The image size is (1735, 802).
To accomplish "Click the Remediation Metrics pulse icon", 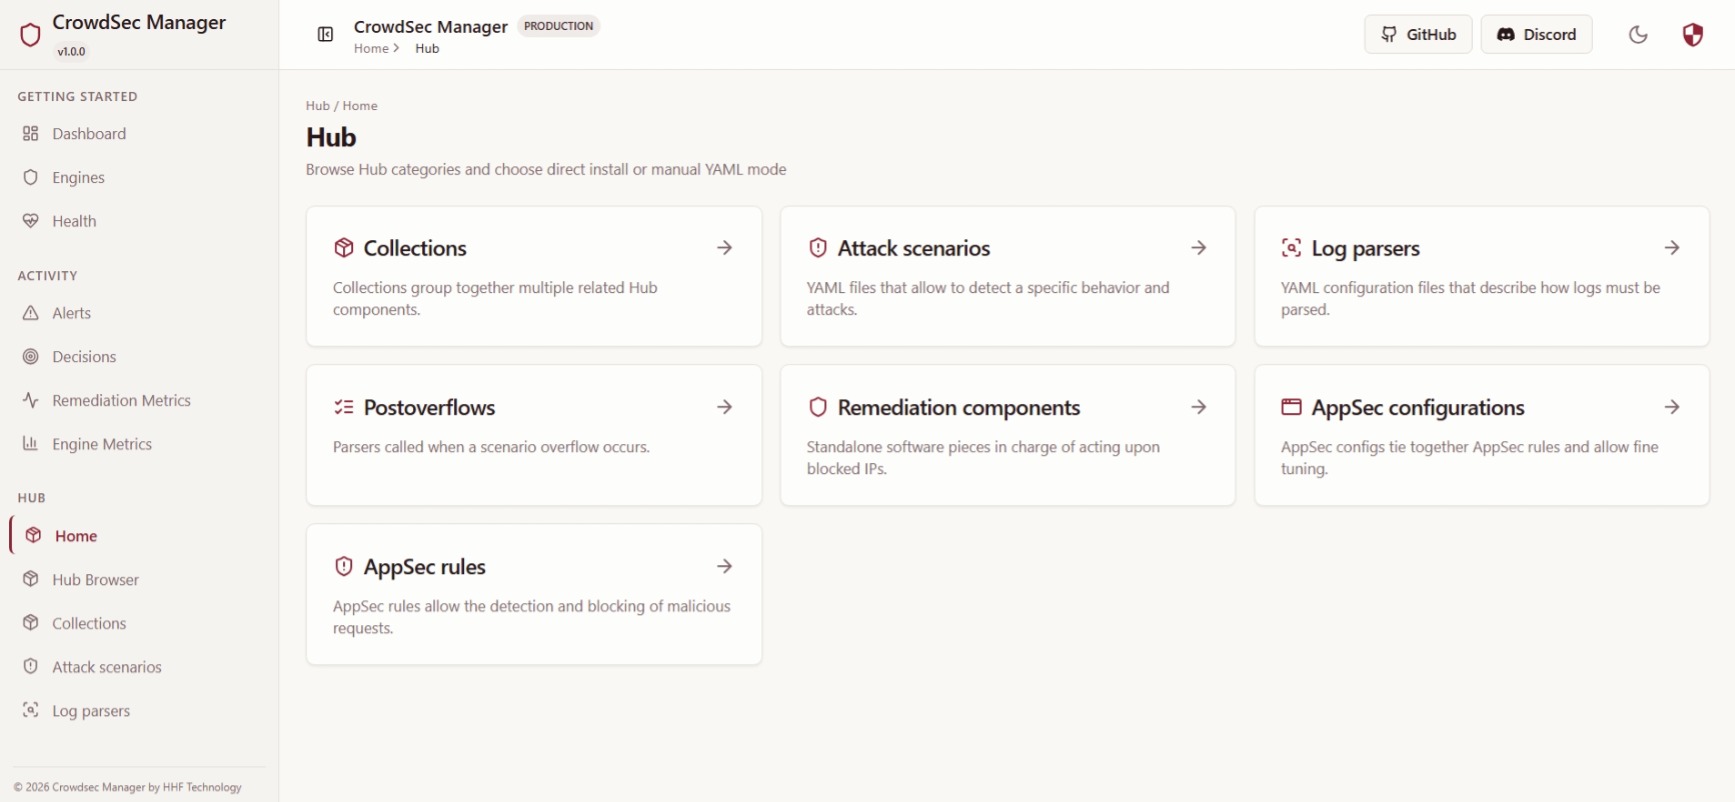I will 31,400.
